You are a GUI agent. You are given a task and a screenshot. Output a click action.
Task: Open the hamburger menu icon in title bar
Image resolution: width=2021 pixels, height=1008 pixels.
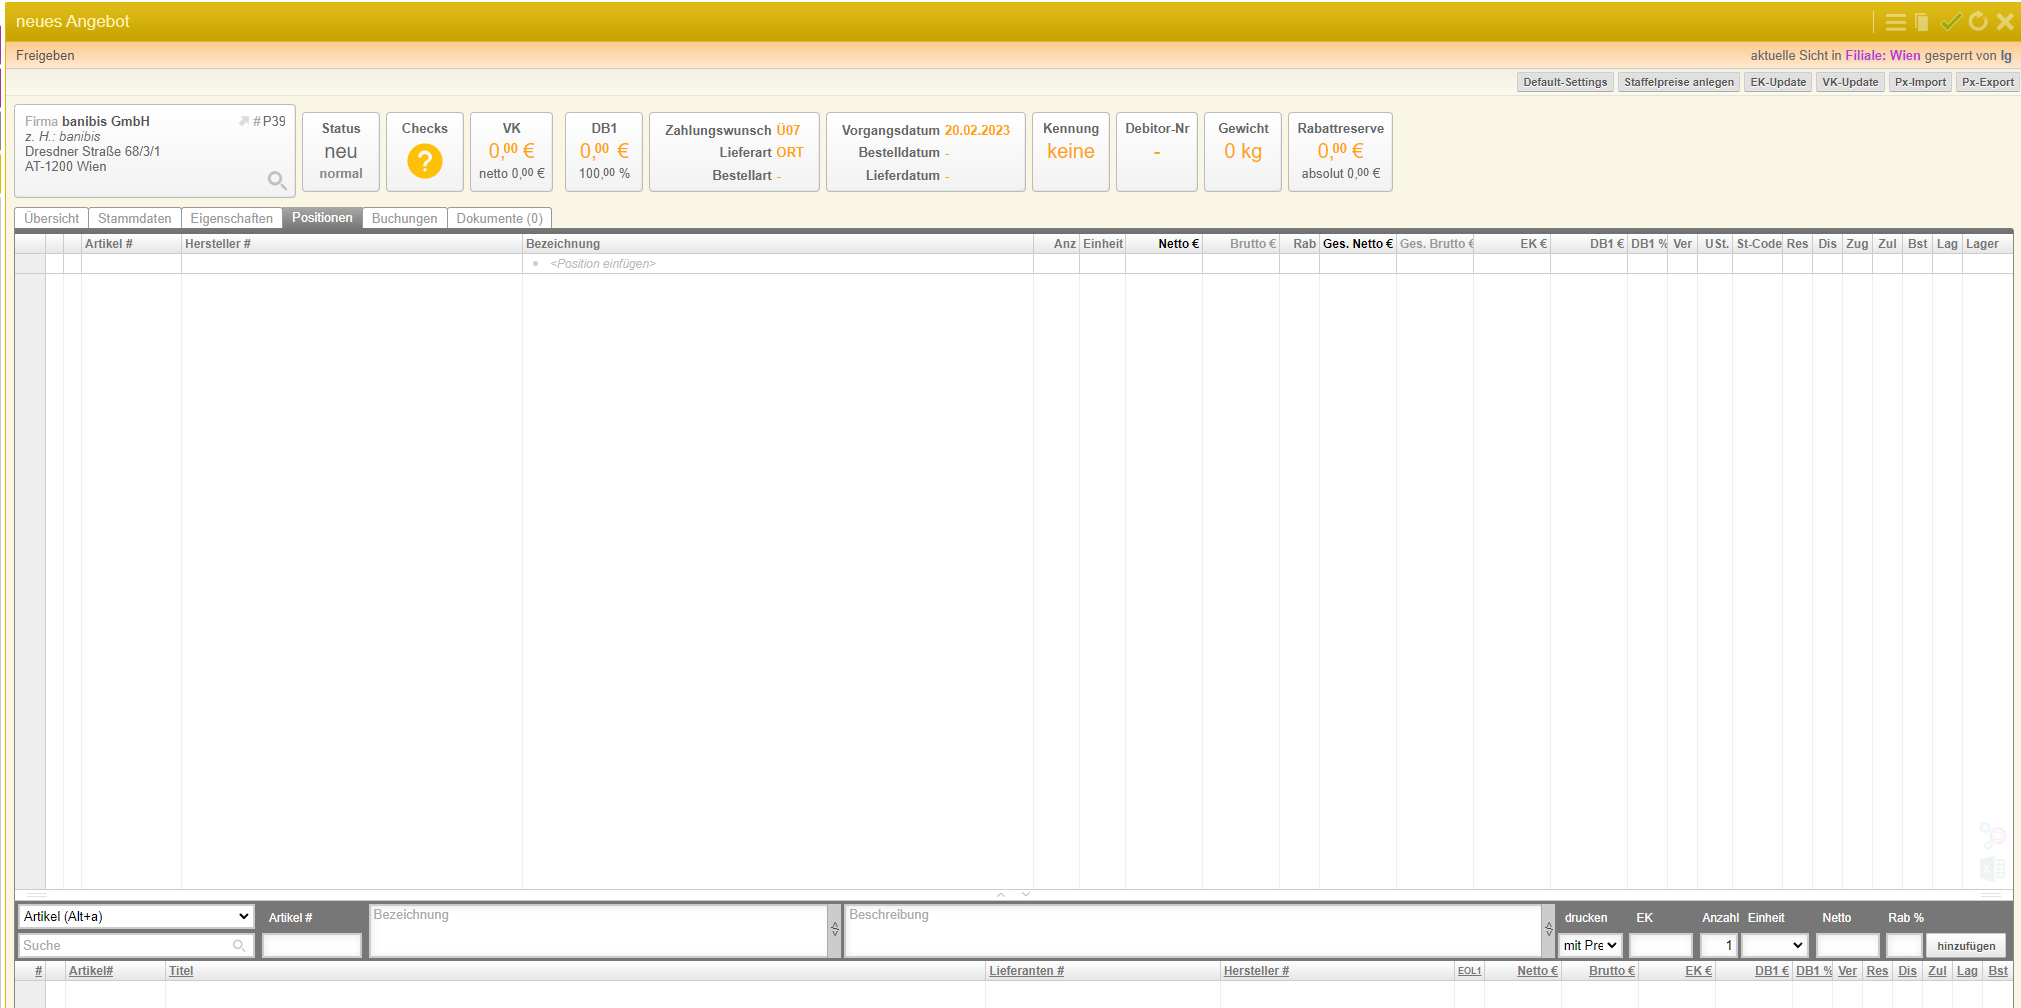(1895, 22)
